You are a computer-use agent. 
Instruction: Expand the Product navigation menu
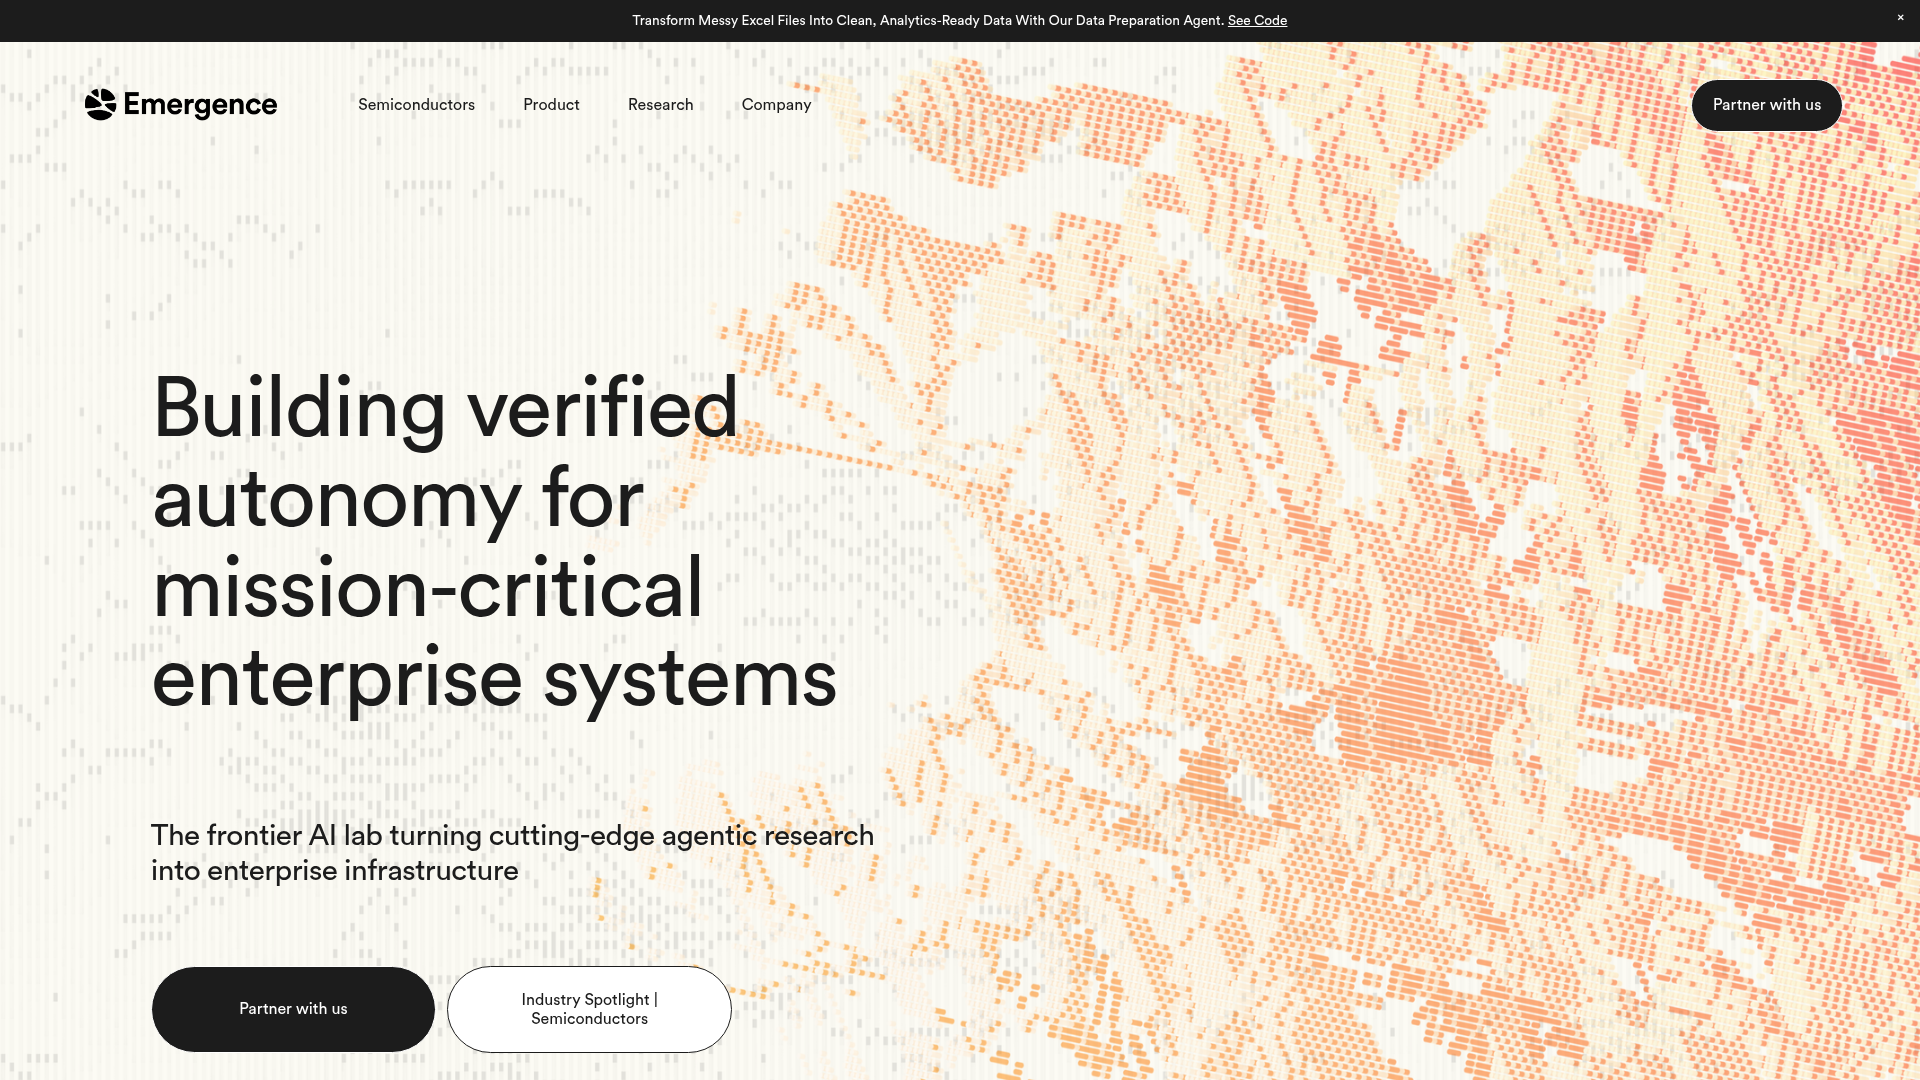click(551, 105)
